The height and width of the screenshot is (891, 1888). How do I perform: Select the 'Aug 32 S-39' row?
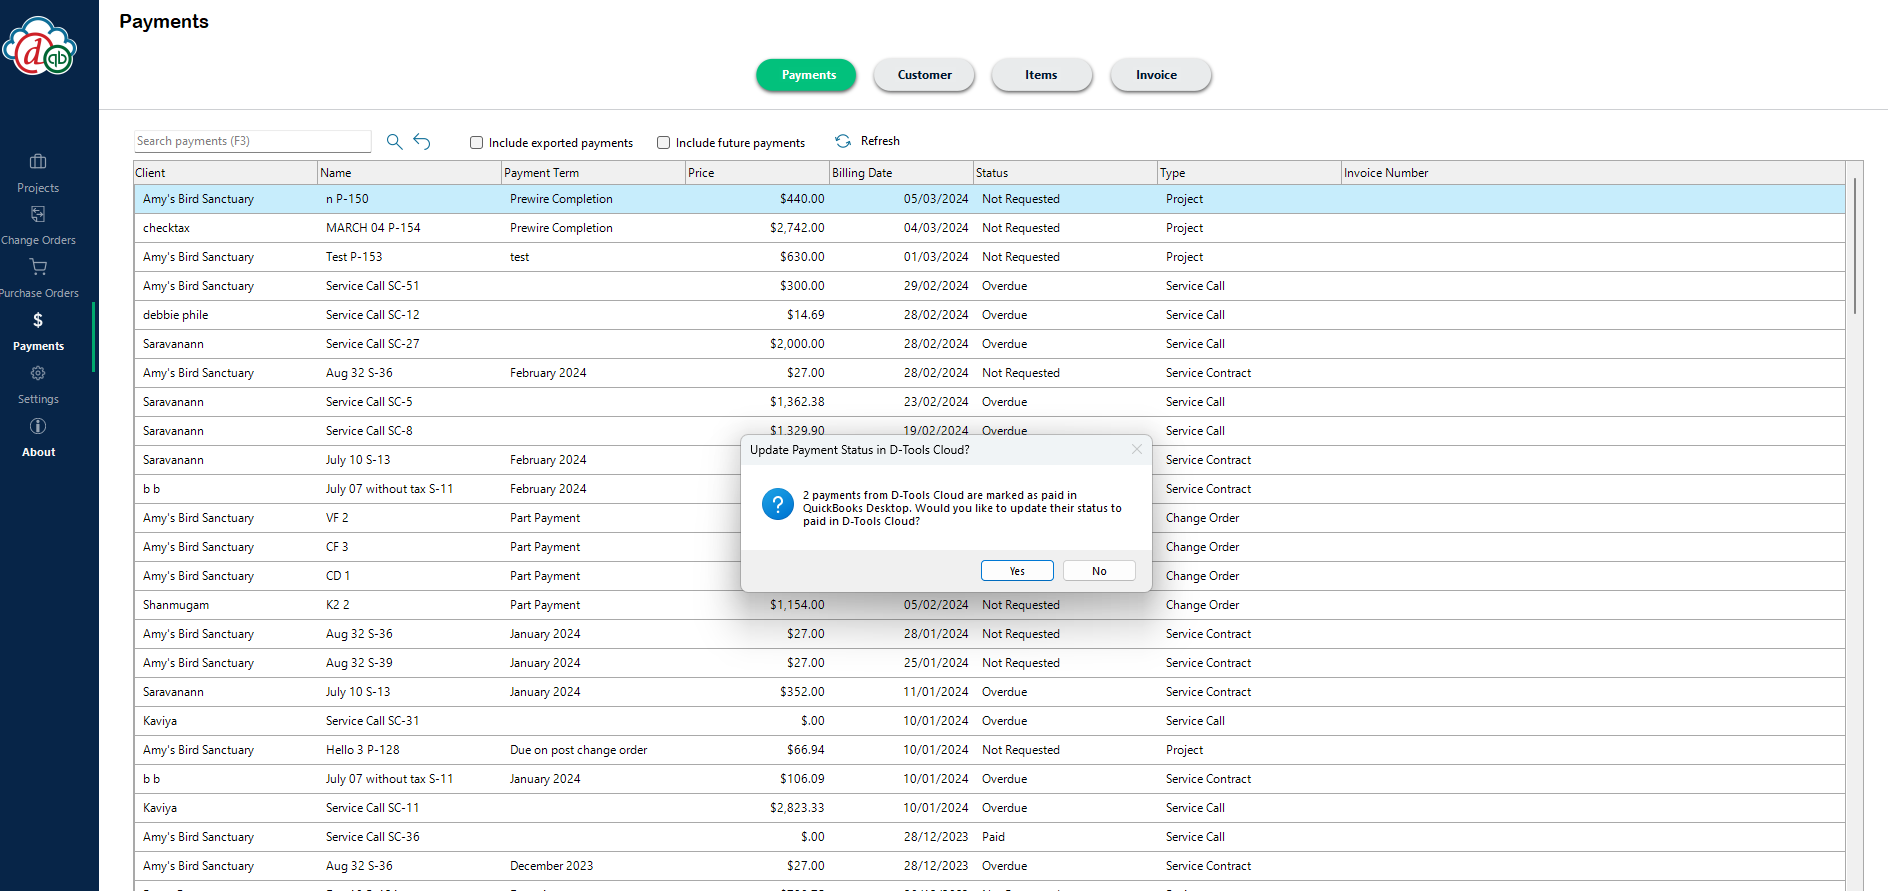[x=989, y=663]
